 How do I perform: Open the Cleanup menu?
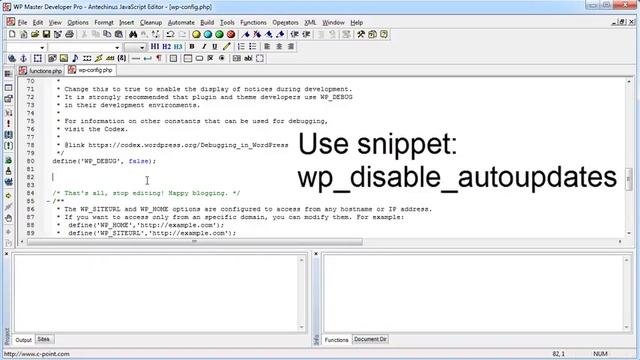coord(151,22)
